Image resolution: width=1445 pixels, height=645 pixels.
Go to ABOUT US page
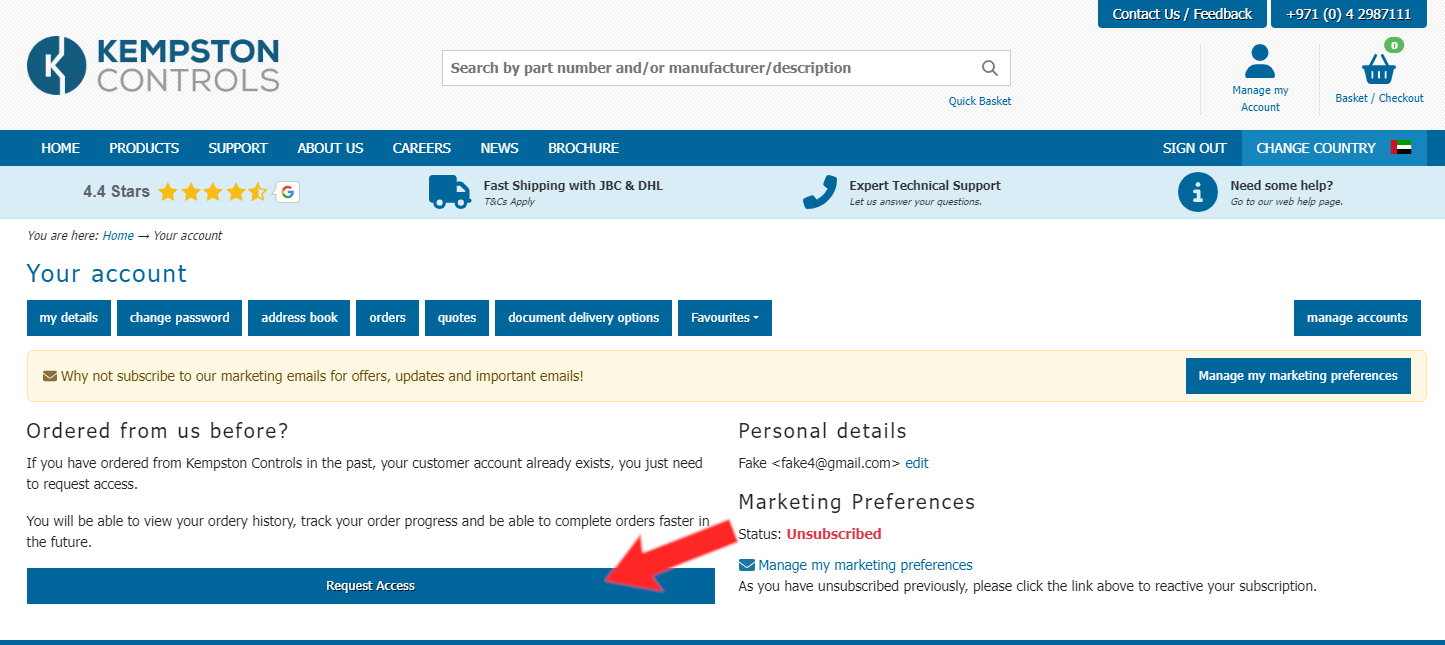coord(330,148)
